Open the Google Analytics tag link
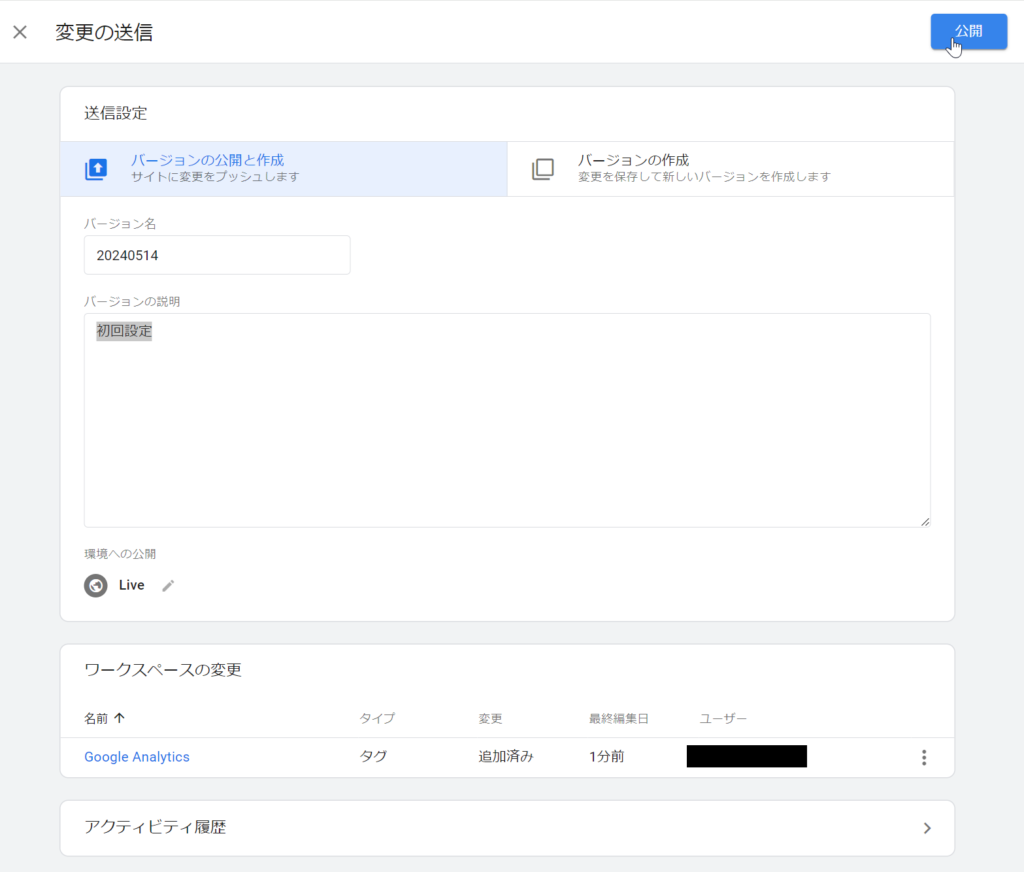The width and height of the screenshot is (1024, 872). point(137,757)
